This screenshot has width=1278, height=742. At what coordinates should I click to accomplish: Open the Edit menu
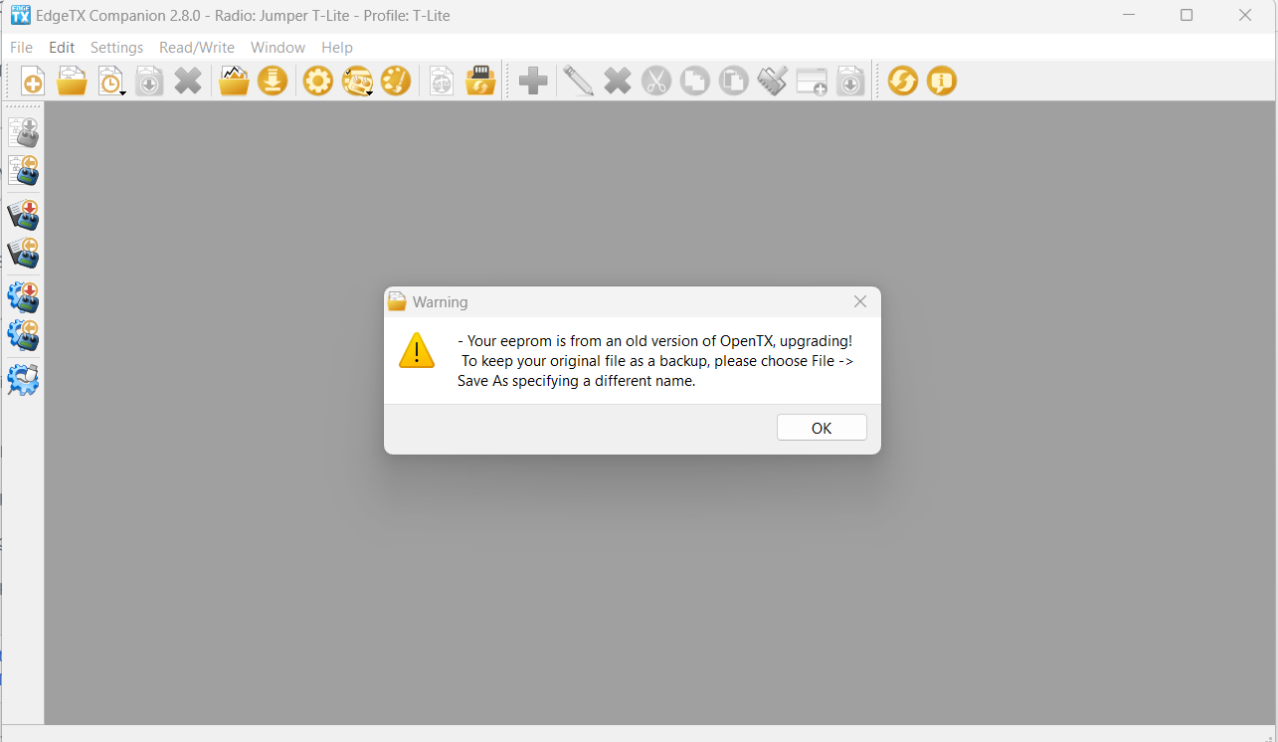pyautogui.click(x=62, y=47)
